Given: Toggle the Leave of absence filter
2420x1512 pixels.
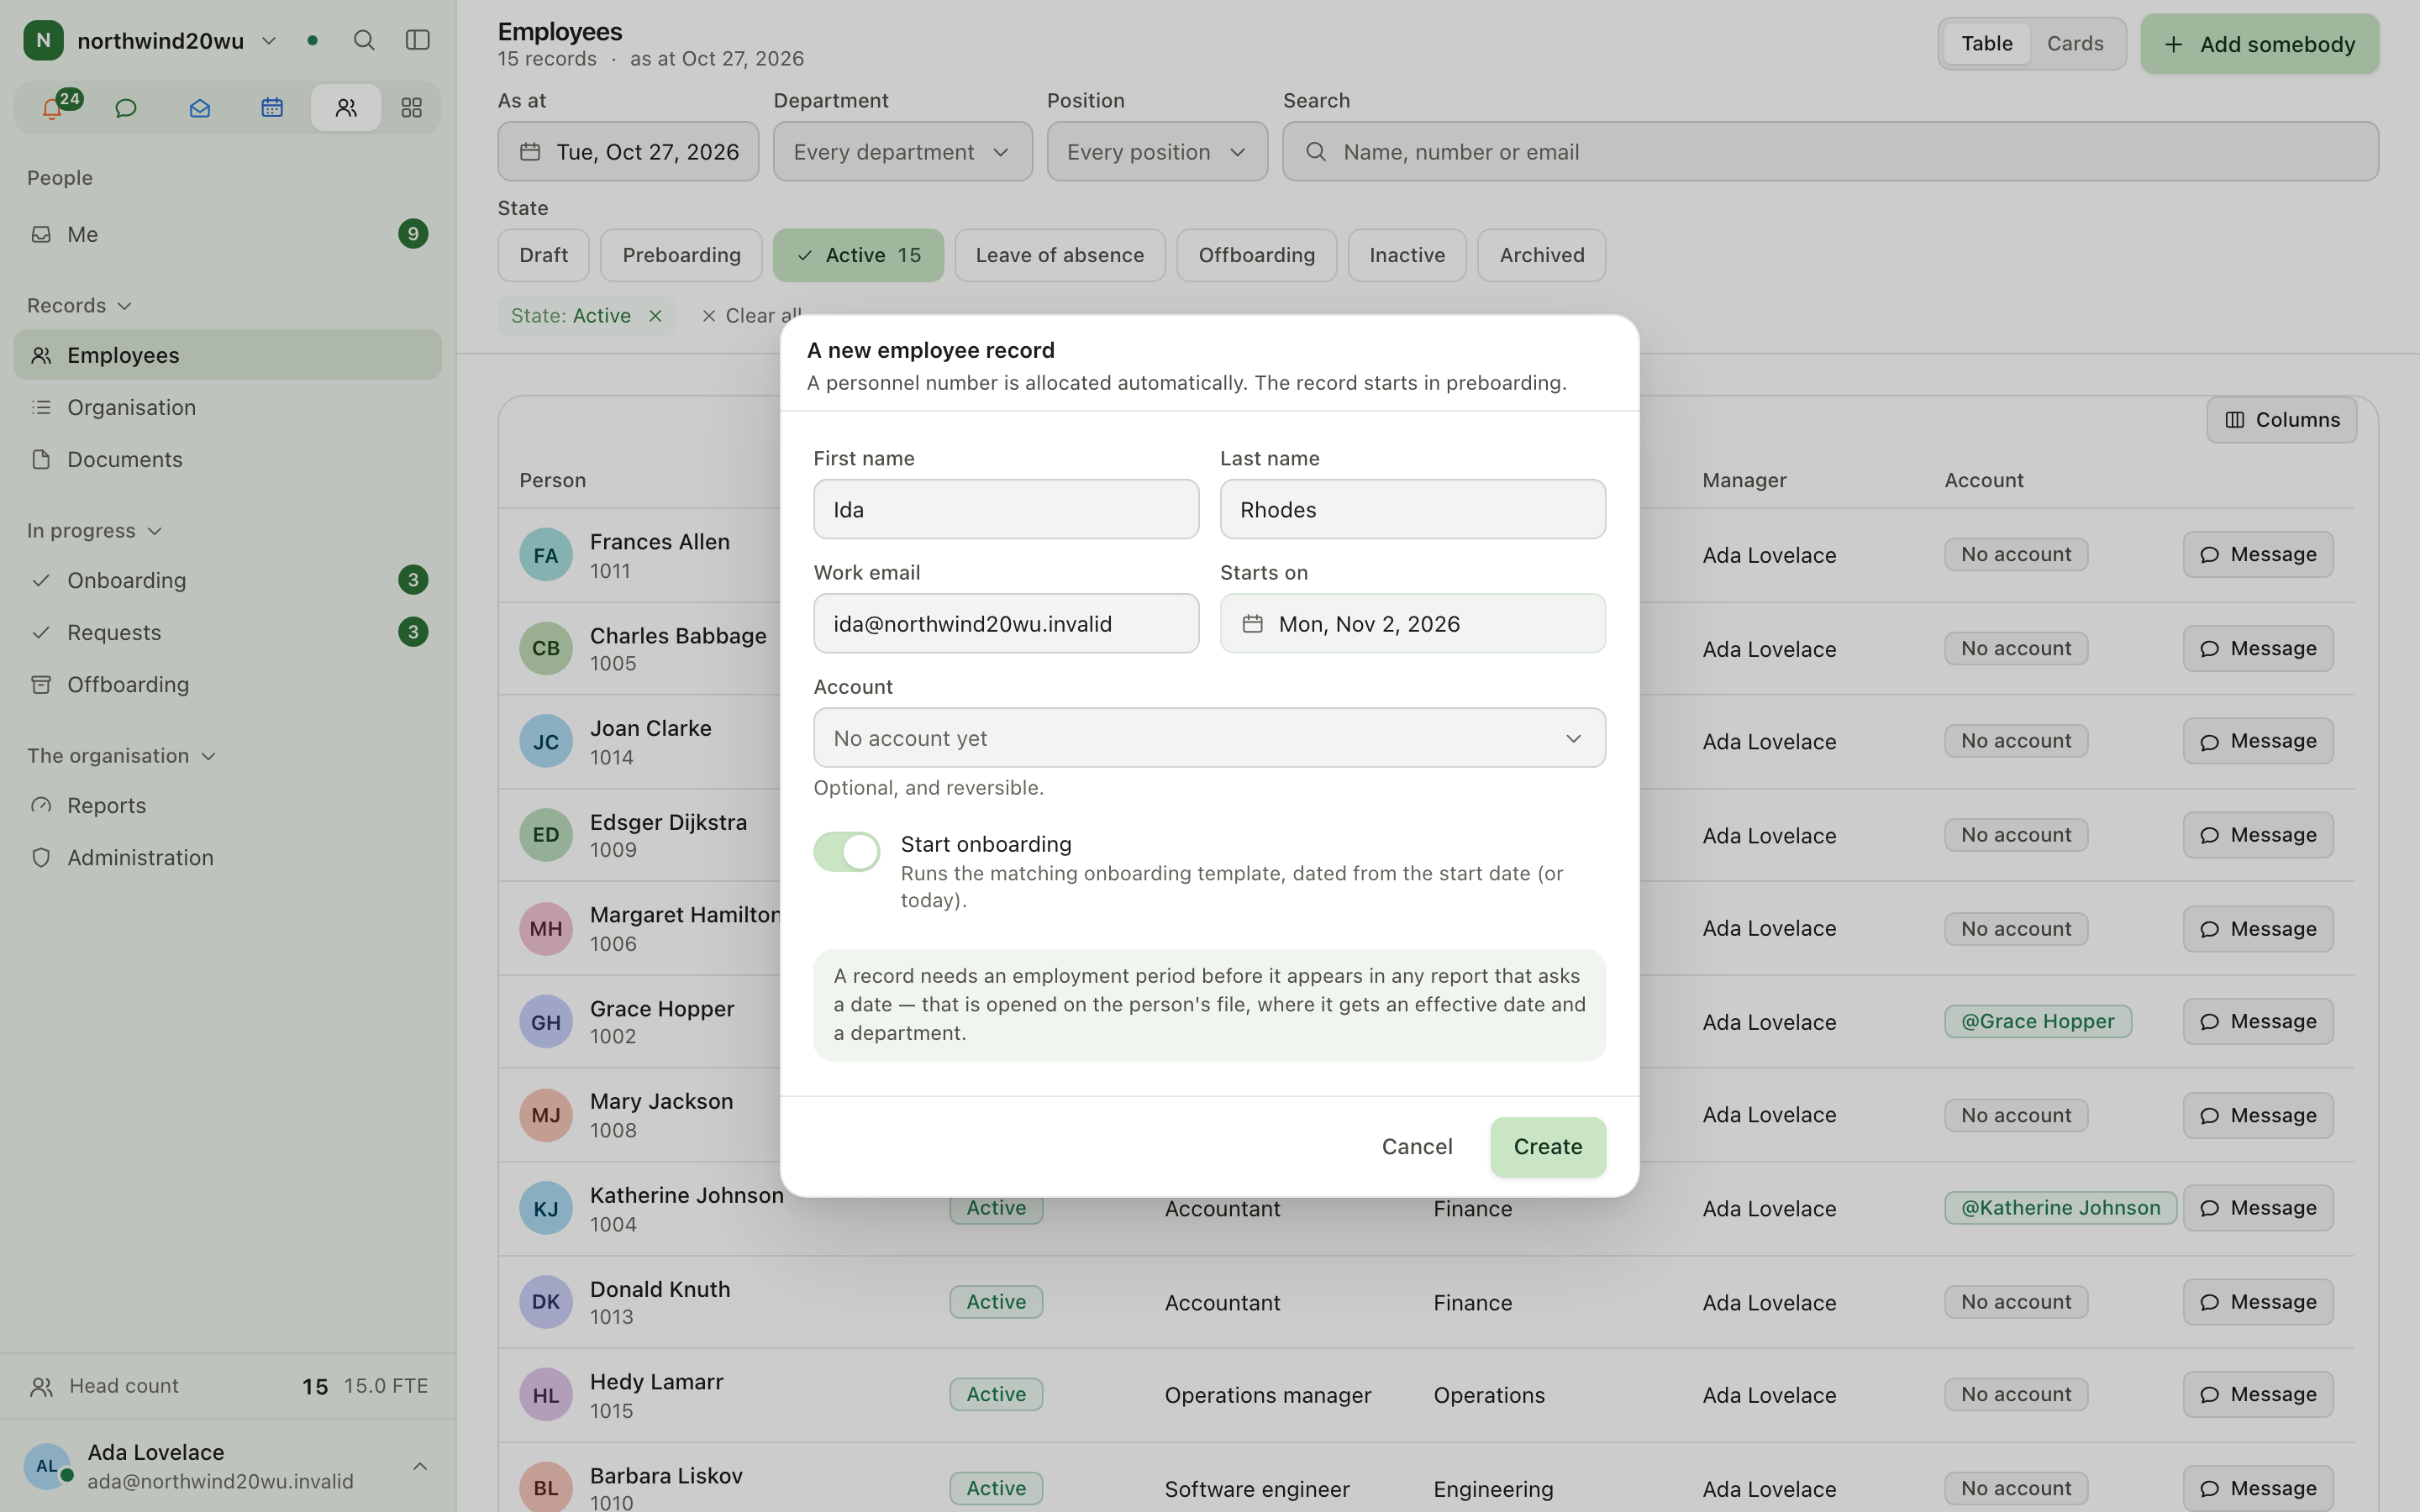Looking at the screenshot, I should [x=1059, y=255].
